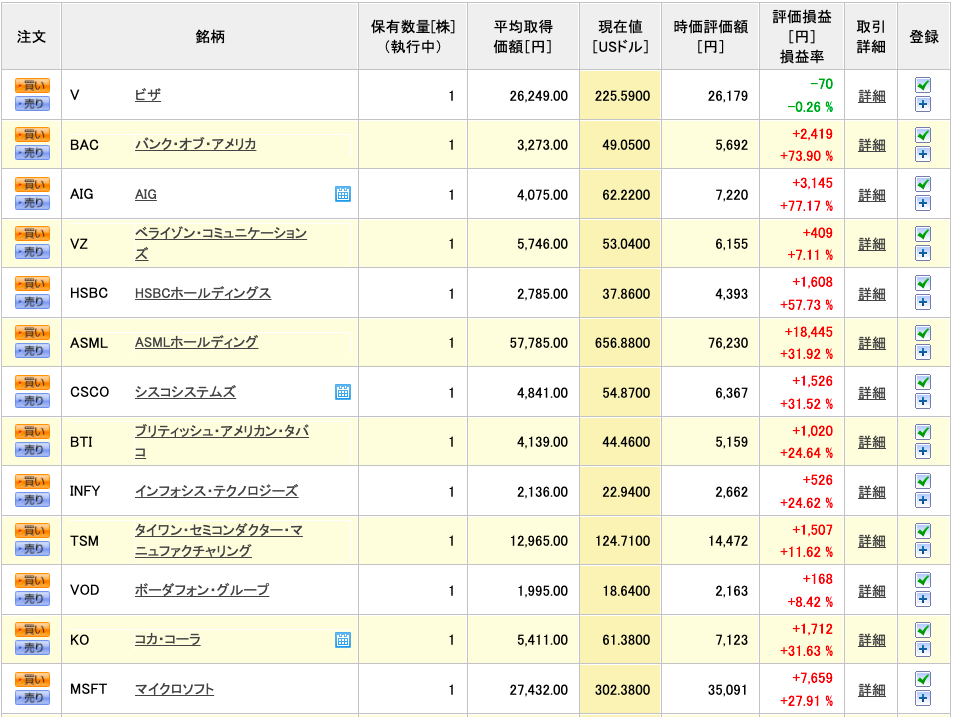953x717 pixels.
Task: Click the 売り button for V
Action: [x=32, y=104]
